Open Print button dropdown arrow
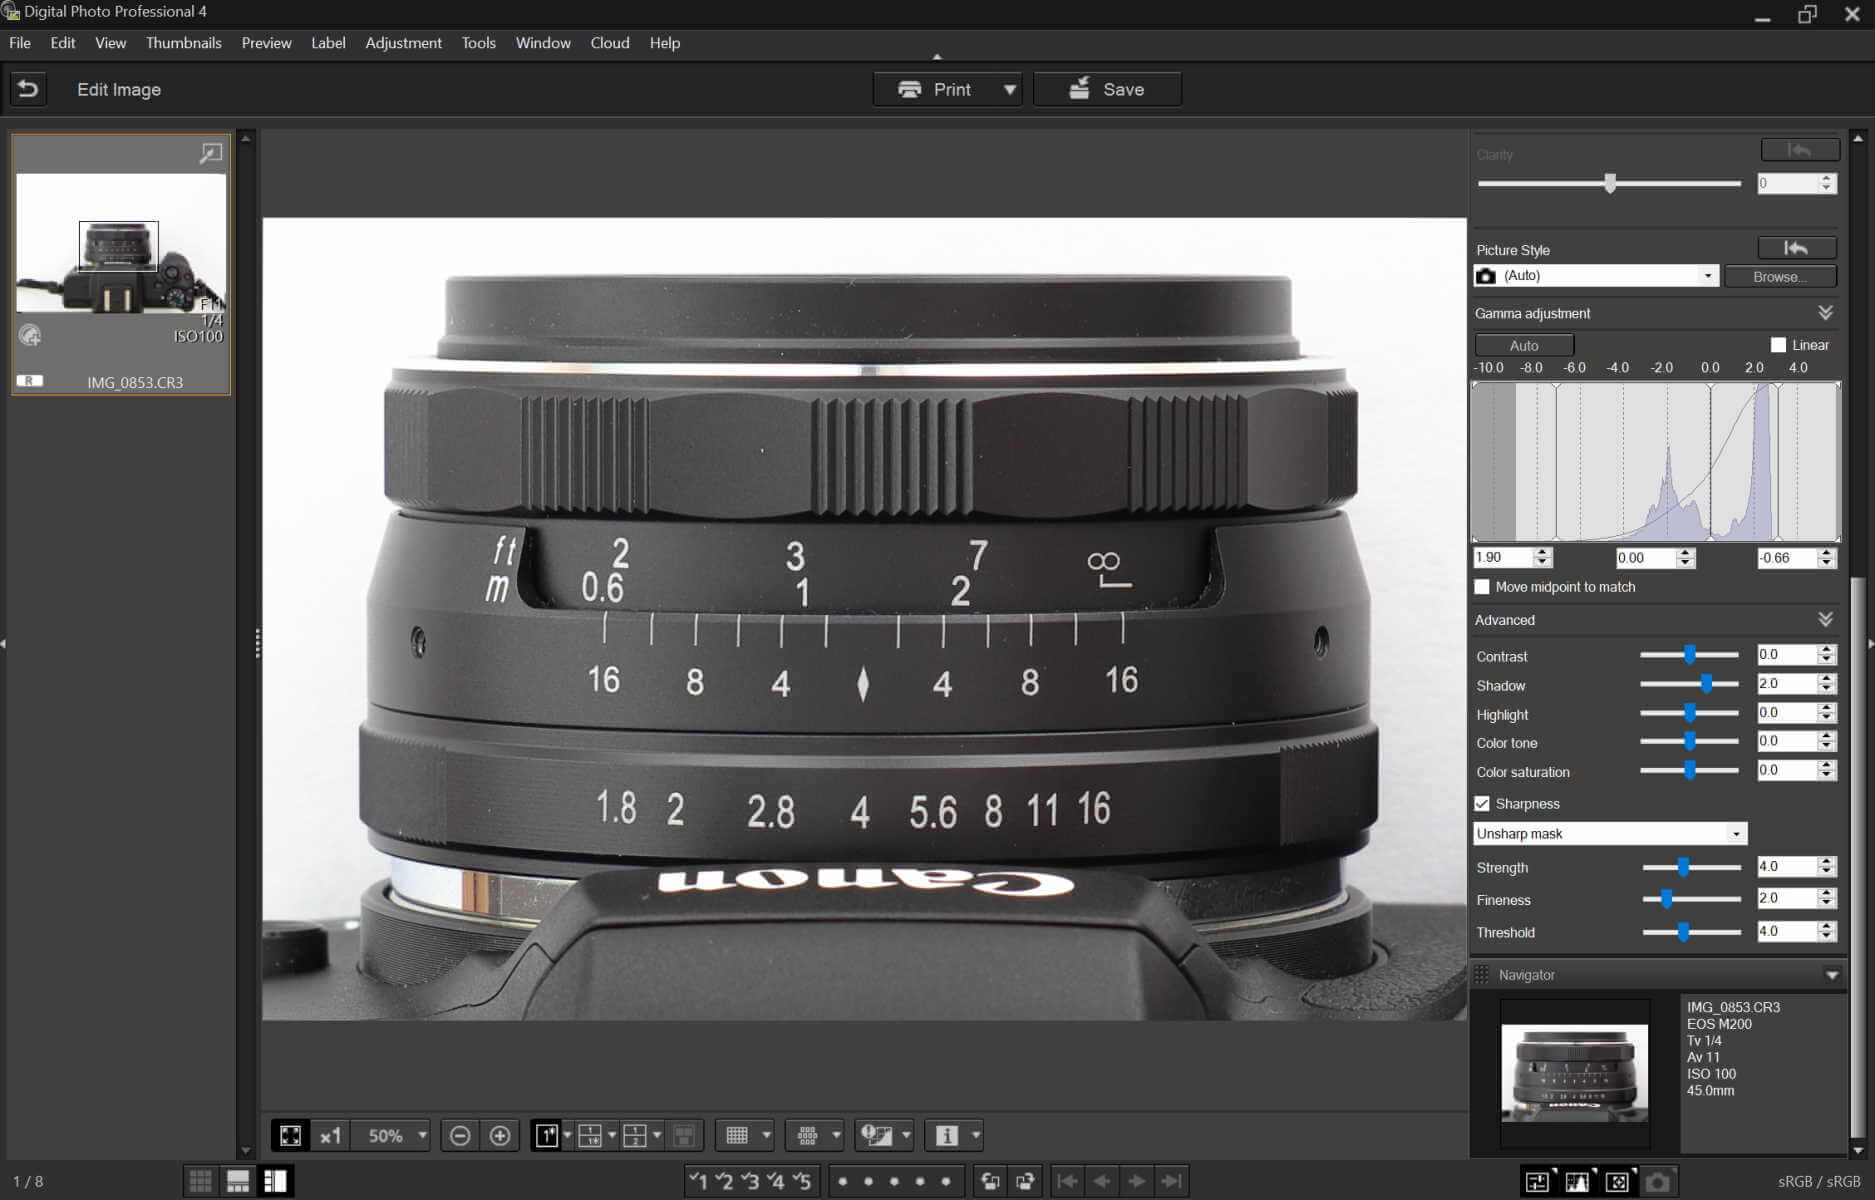The image size is (1875, 1200). tap(1010, 89)
